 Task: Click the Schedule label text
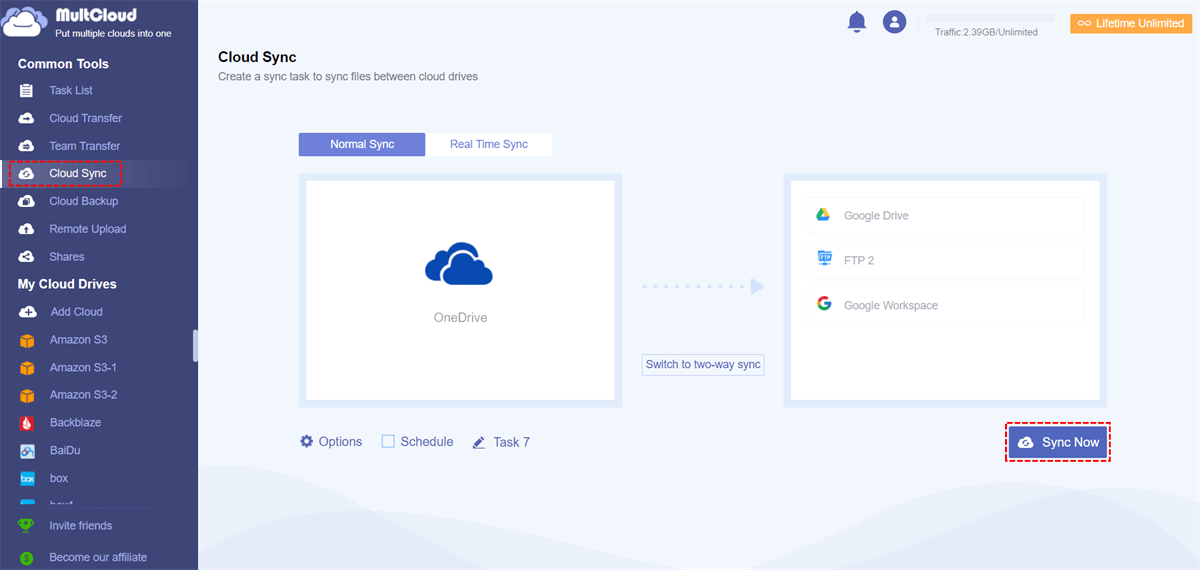pyautogui.click(x=427, y=441)
